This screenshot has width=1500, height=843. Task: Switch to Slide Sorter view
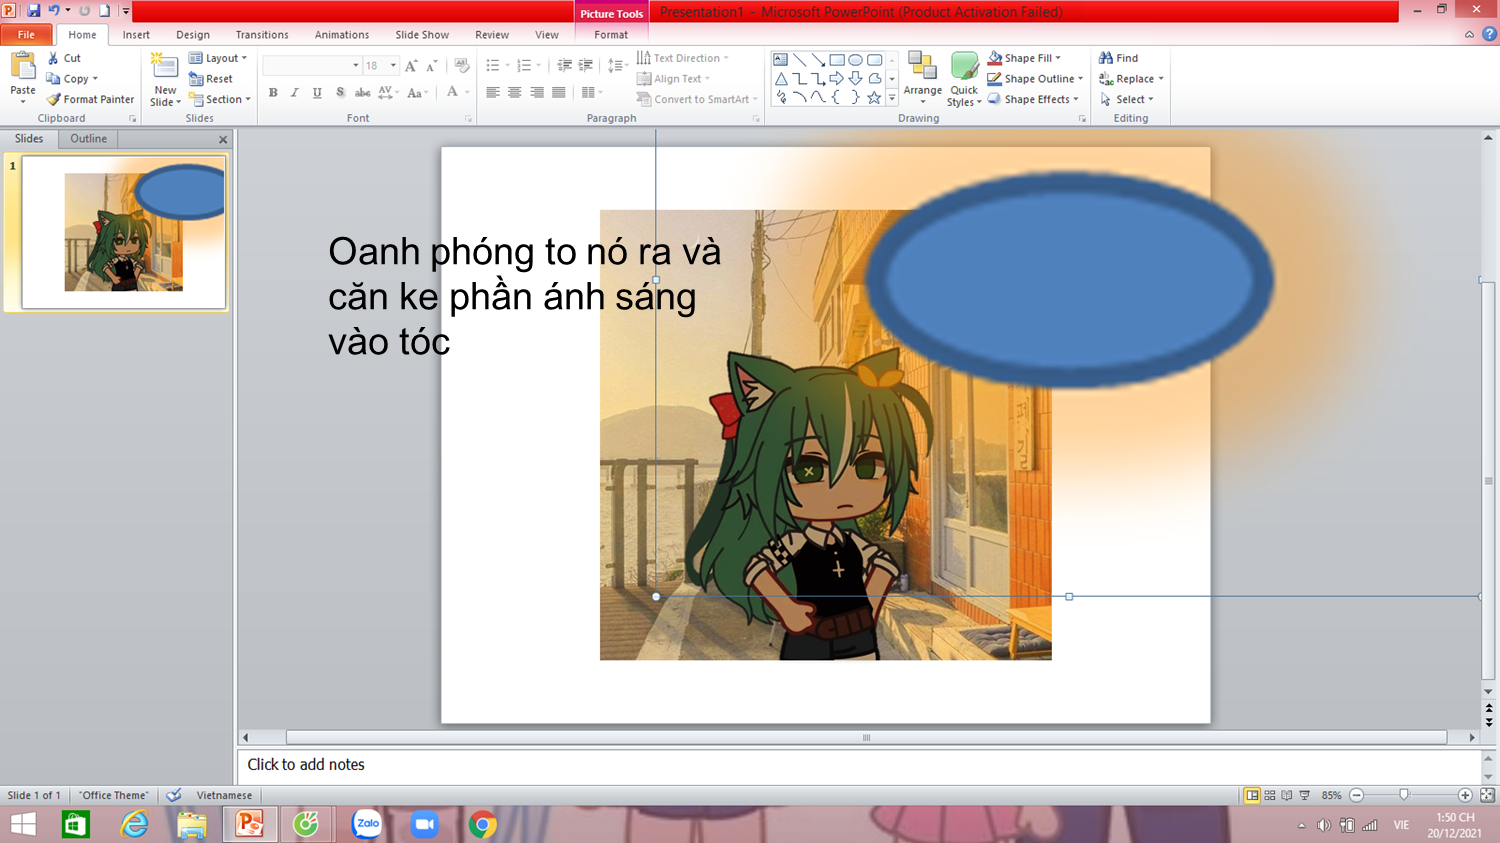[1270, 796]
